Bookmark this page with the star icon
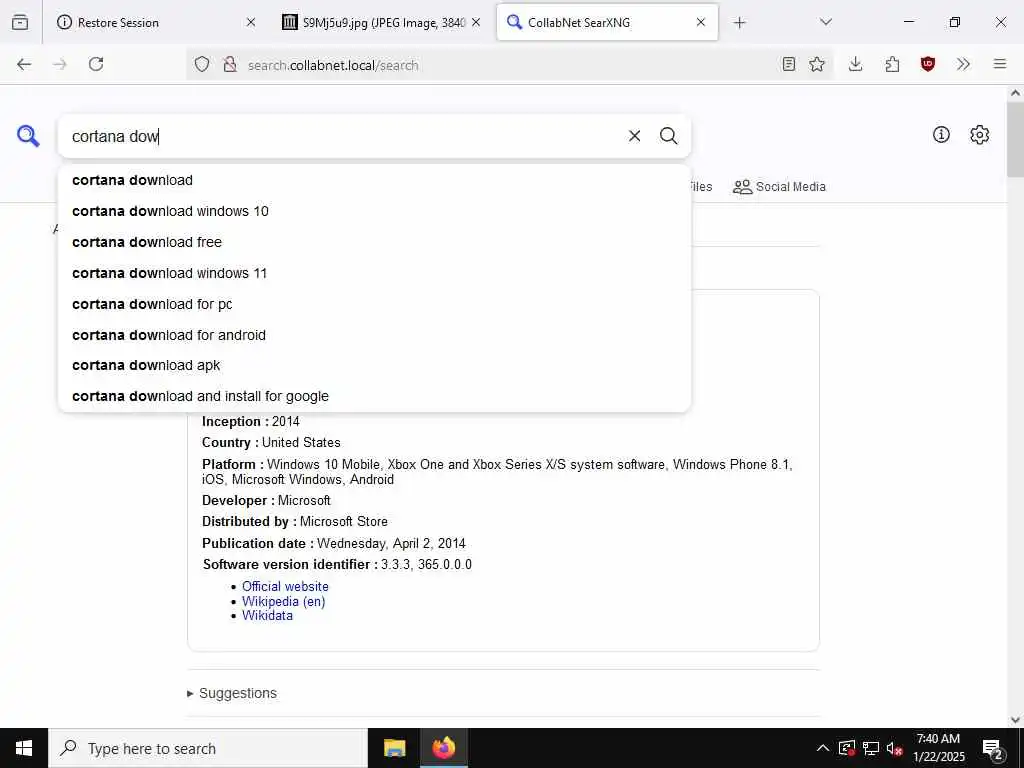The image size is (1024, 768). [x=817, y=64]
